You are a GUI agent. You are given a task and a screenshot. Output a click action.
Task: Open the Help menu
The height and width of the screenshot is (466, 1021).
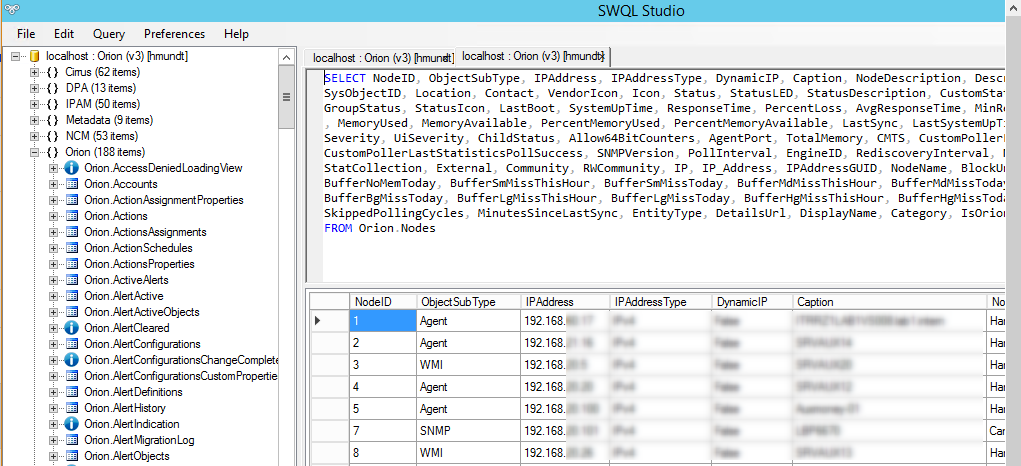click(236, 34)
